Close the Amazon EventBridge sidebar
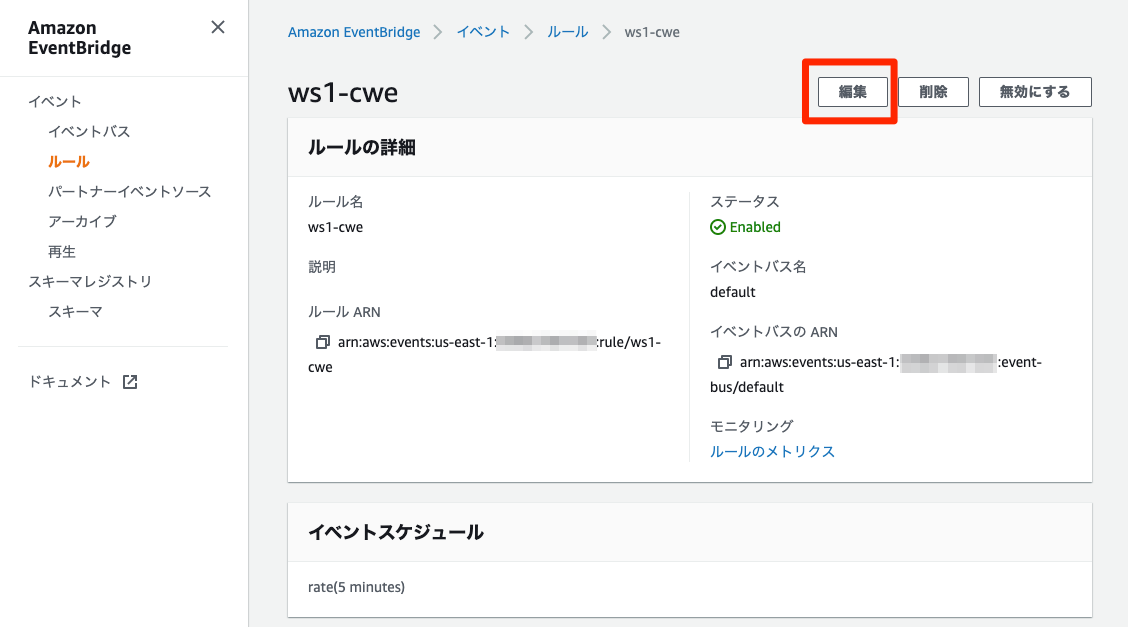The image size is (1128, 627). [x=218, y=27]
